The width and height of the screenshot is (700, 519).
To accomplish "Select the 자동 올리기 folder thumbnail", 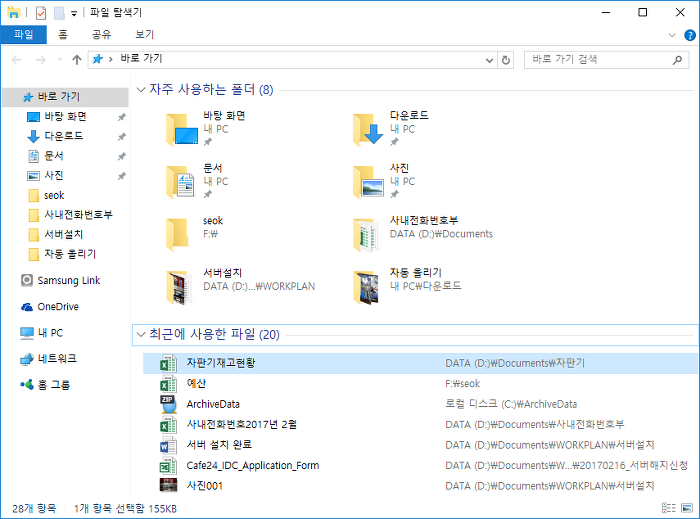I will (x=366, y=287).
